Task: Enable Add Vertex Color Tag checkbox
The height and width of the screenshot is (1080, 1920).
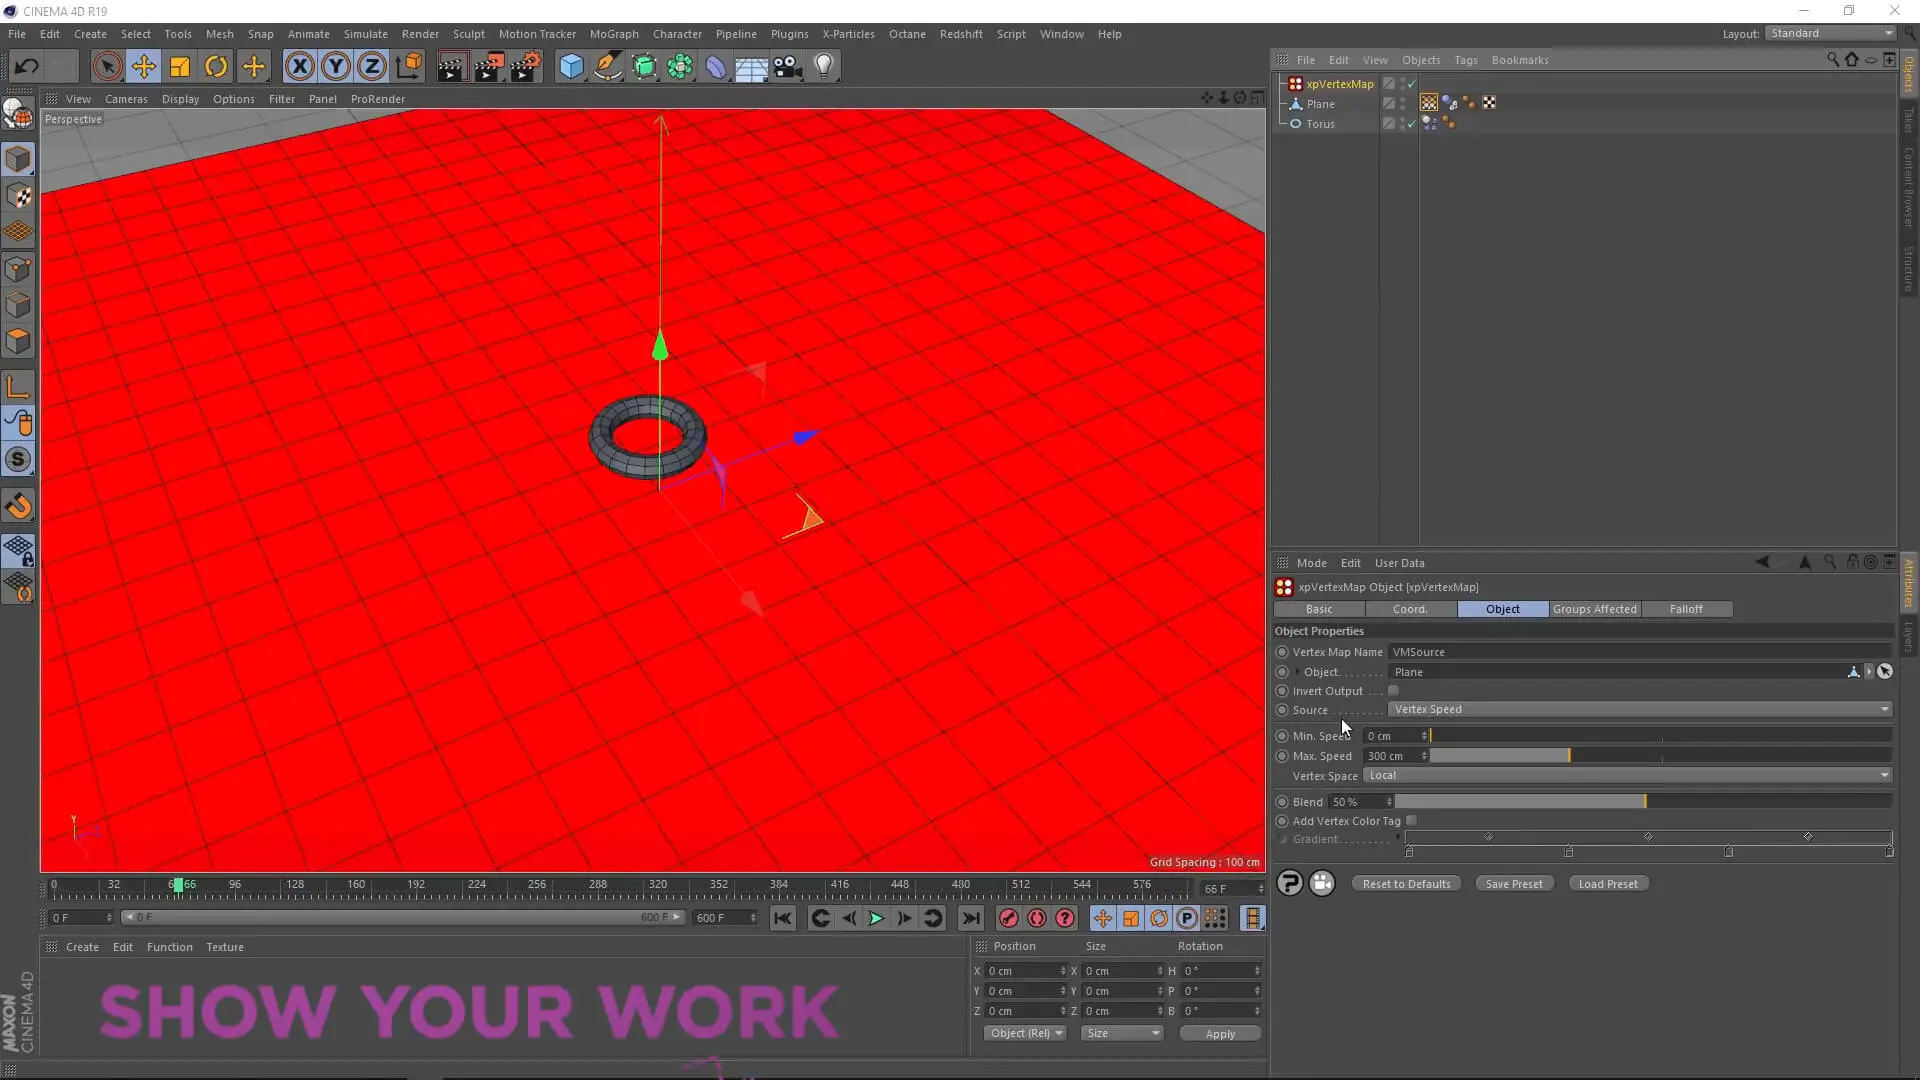Action: 1411,821
